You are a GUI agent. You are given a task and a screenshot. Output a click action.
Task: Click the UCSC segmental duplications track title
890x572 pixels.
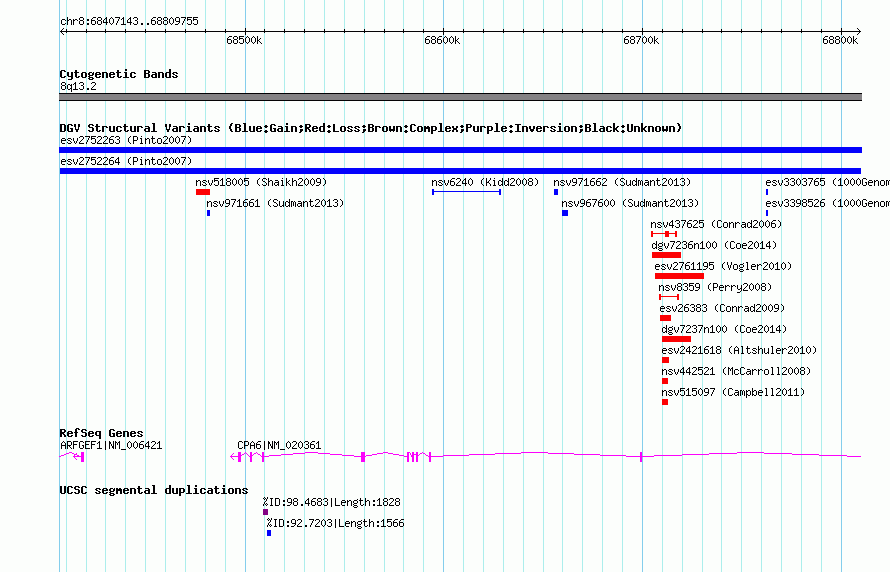click(x=154, y=490)
